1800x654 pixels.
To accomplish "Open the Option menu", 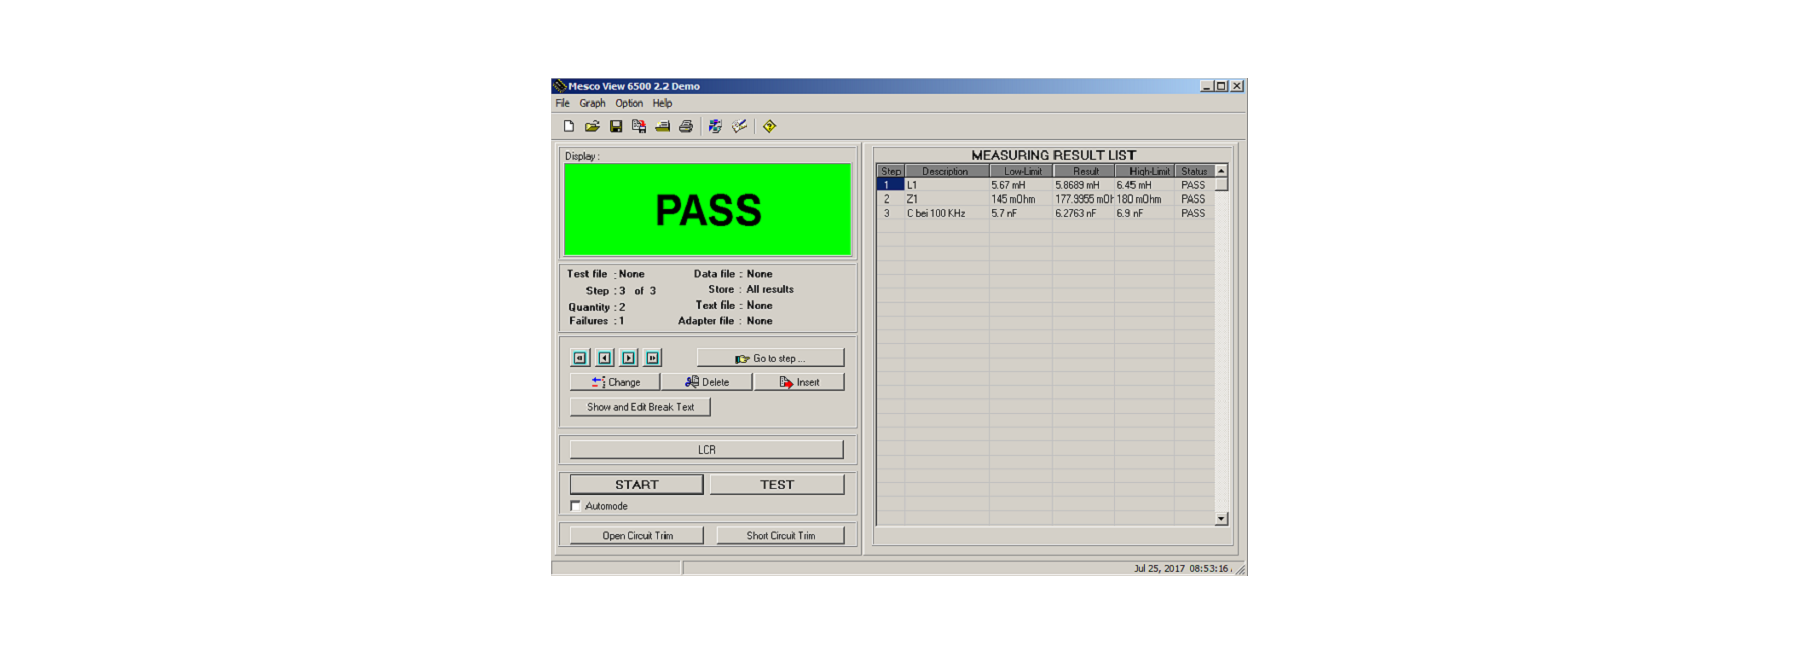I will coord(629,103).
